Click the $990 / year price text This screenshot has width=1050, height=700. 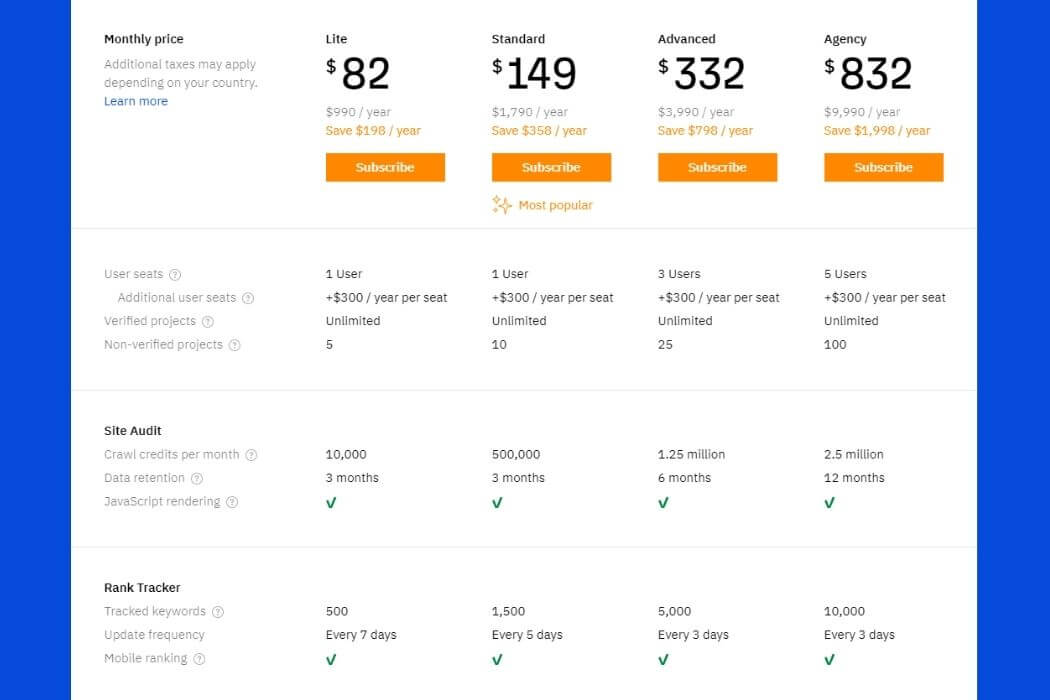click(358, 112)
